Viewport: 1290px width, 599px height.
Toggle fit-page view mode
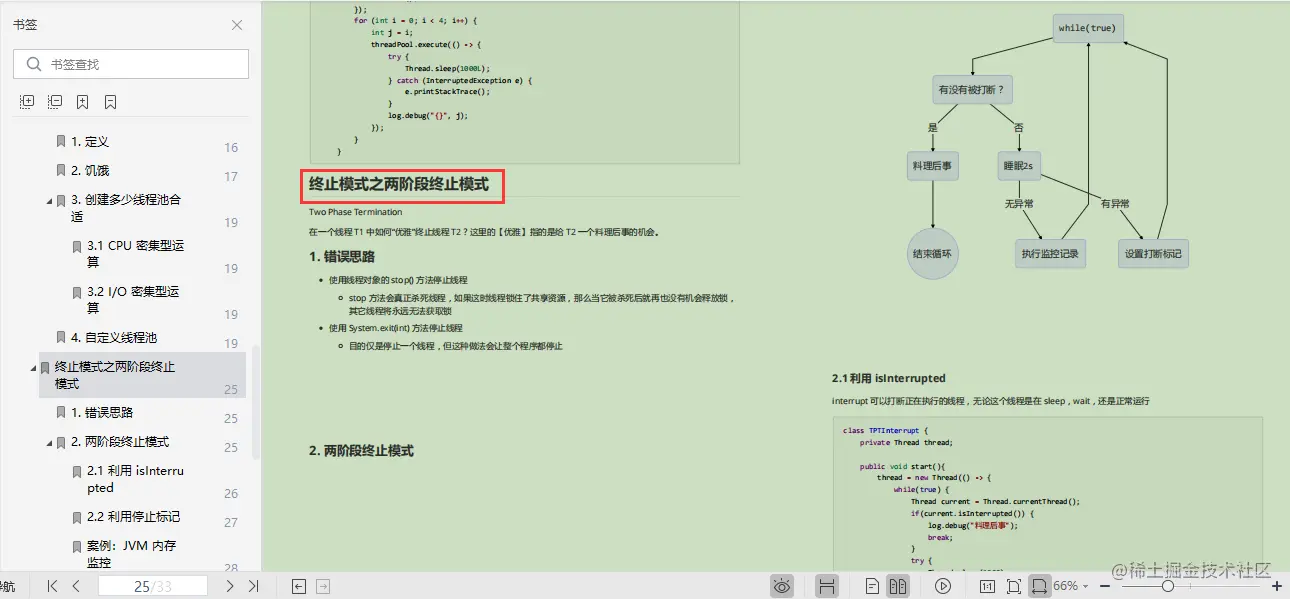(1014, 585)
